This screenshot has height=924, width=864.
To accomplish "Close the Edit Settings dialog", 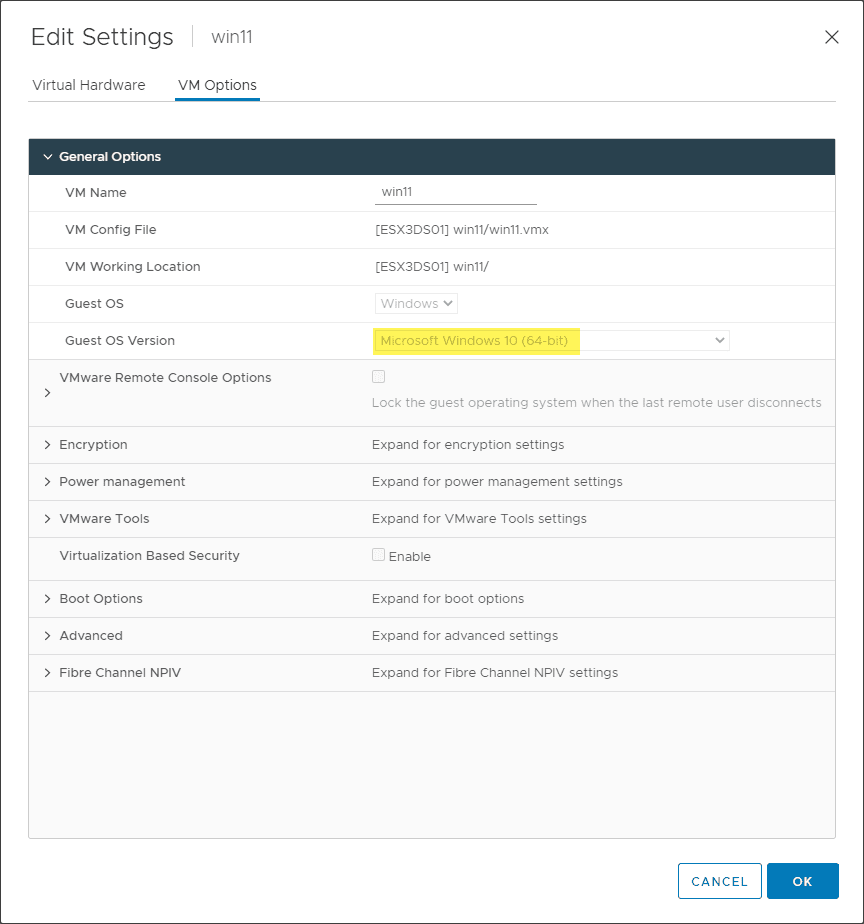I will coord(831,37).
